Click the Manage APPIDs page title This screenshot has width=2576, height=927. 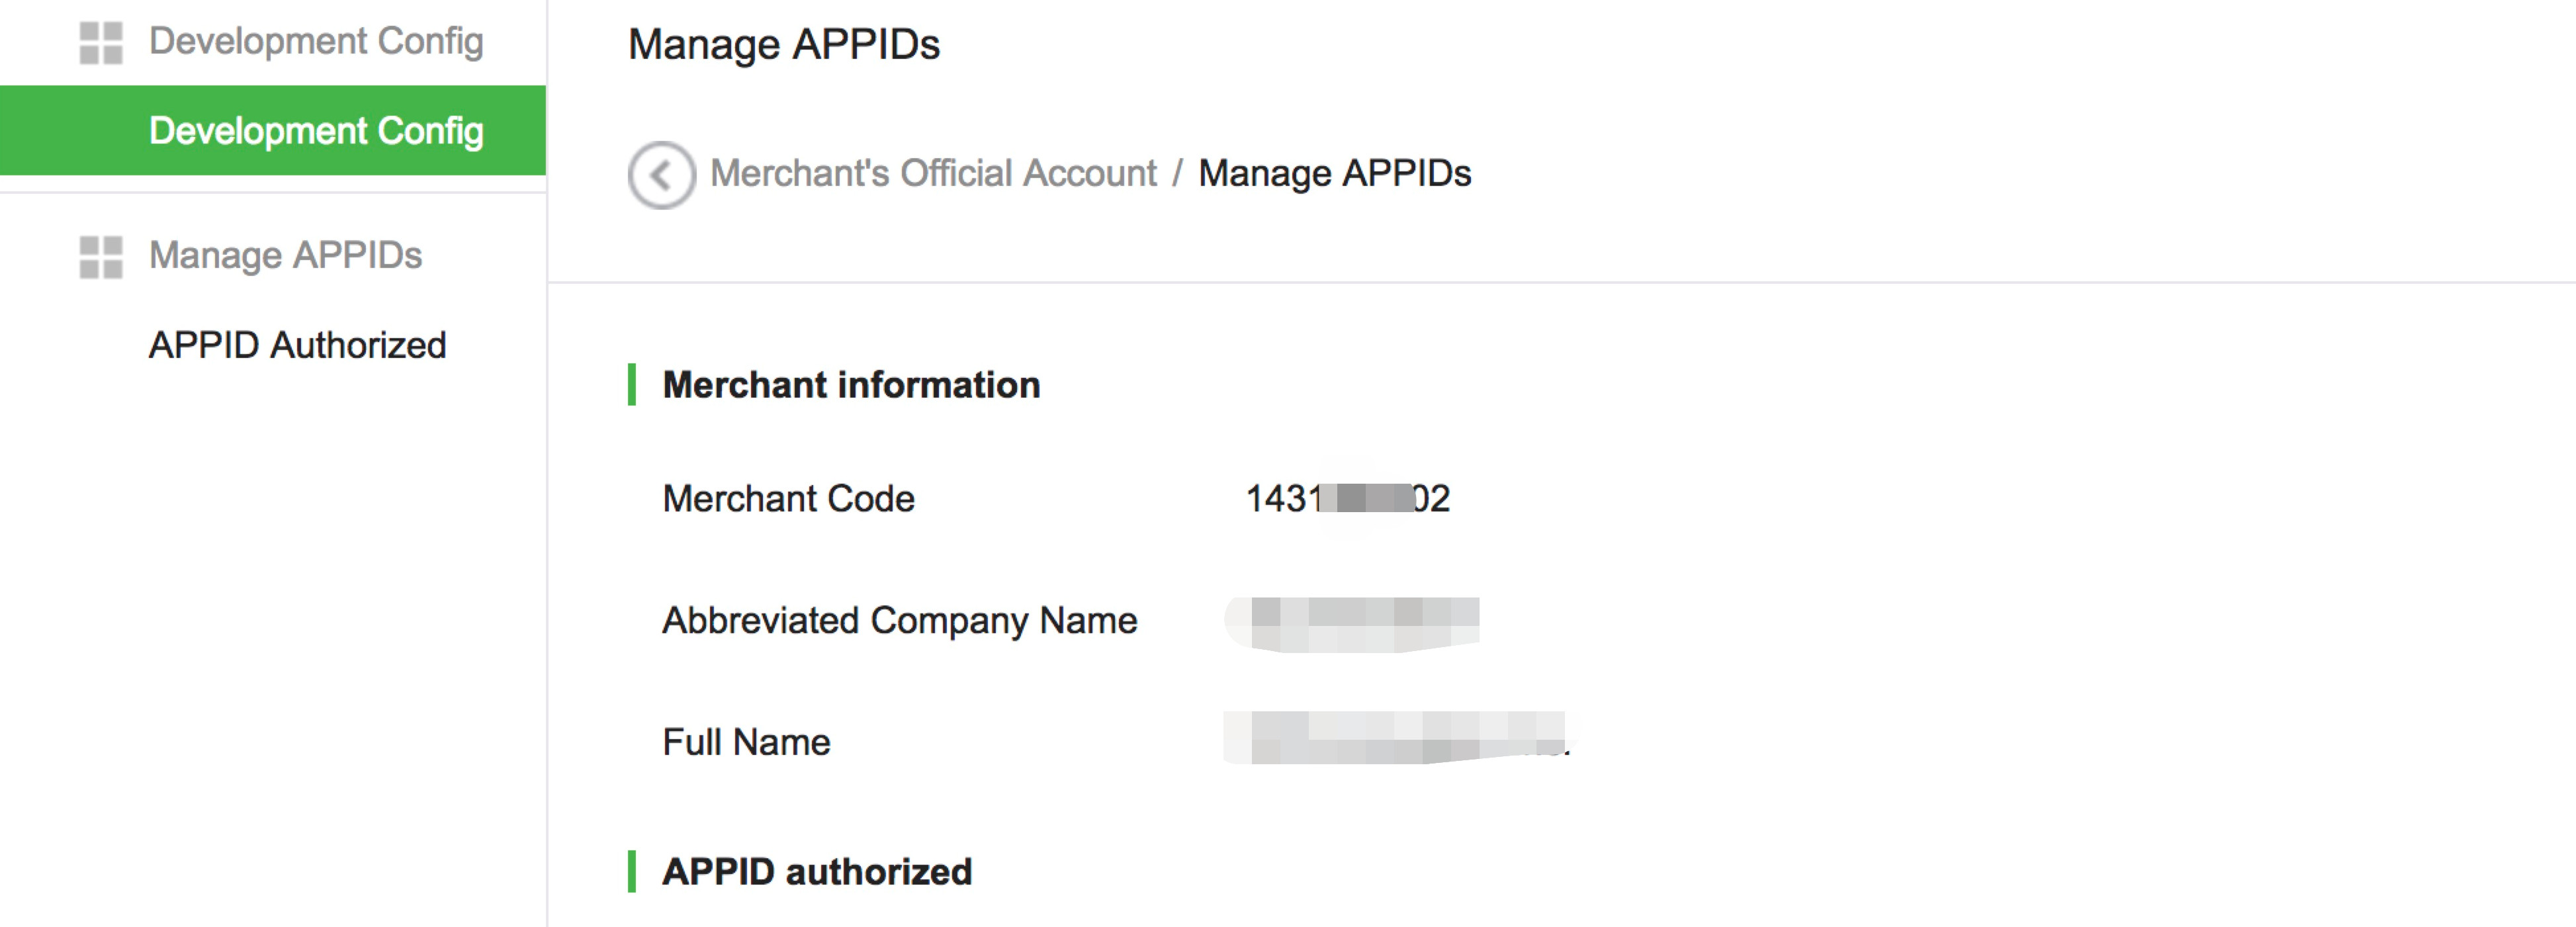point(783,45)
